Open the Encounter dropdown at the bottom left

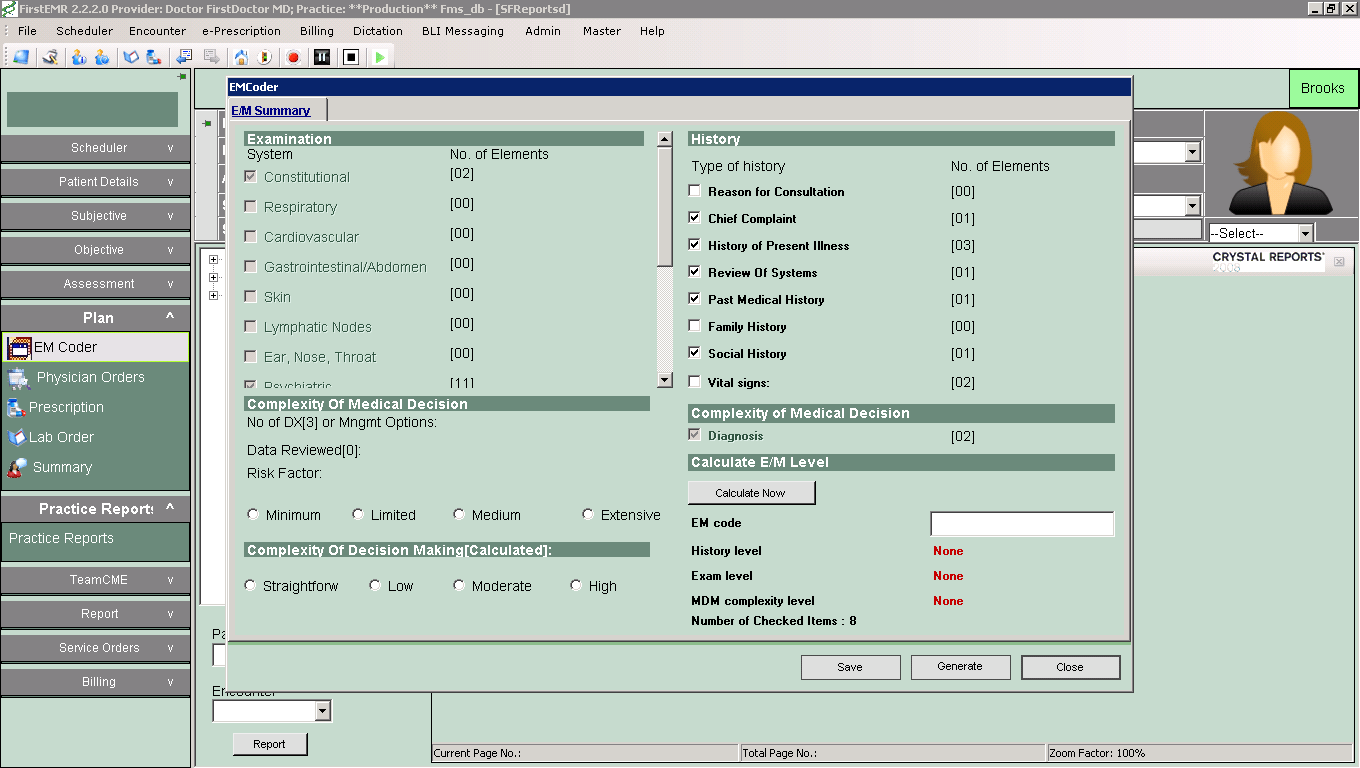pyautogui.click(x=324, y=710)
